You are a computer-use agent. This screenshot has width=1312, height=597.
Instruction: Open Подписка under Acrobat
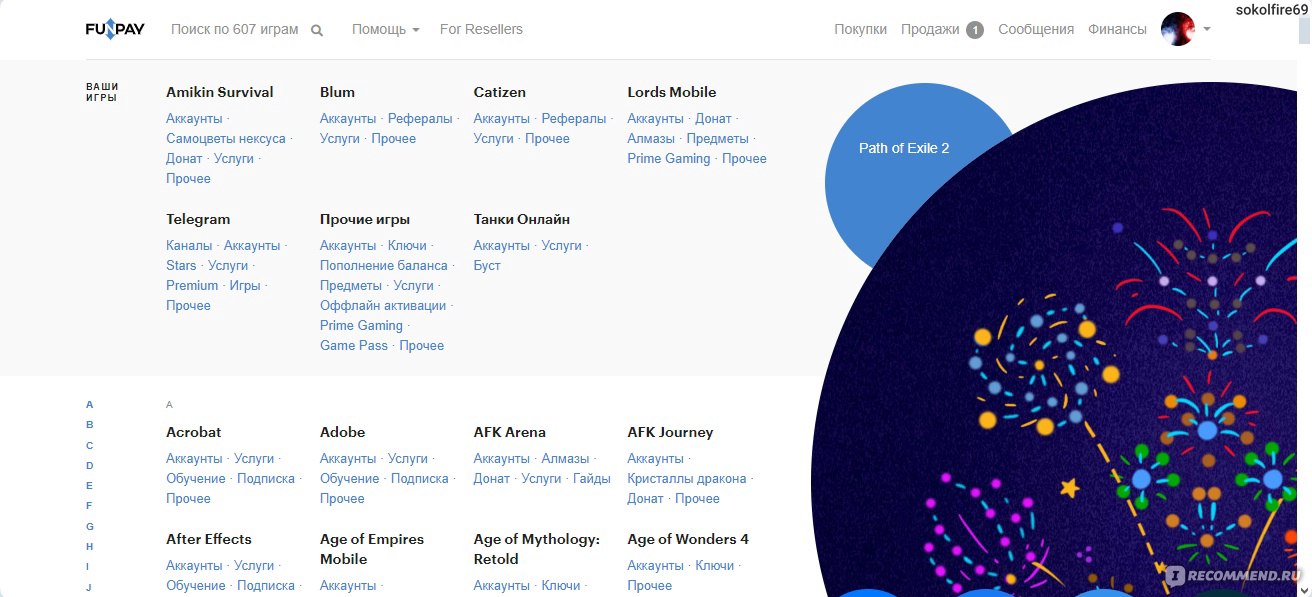(x=266, y=478)
